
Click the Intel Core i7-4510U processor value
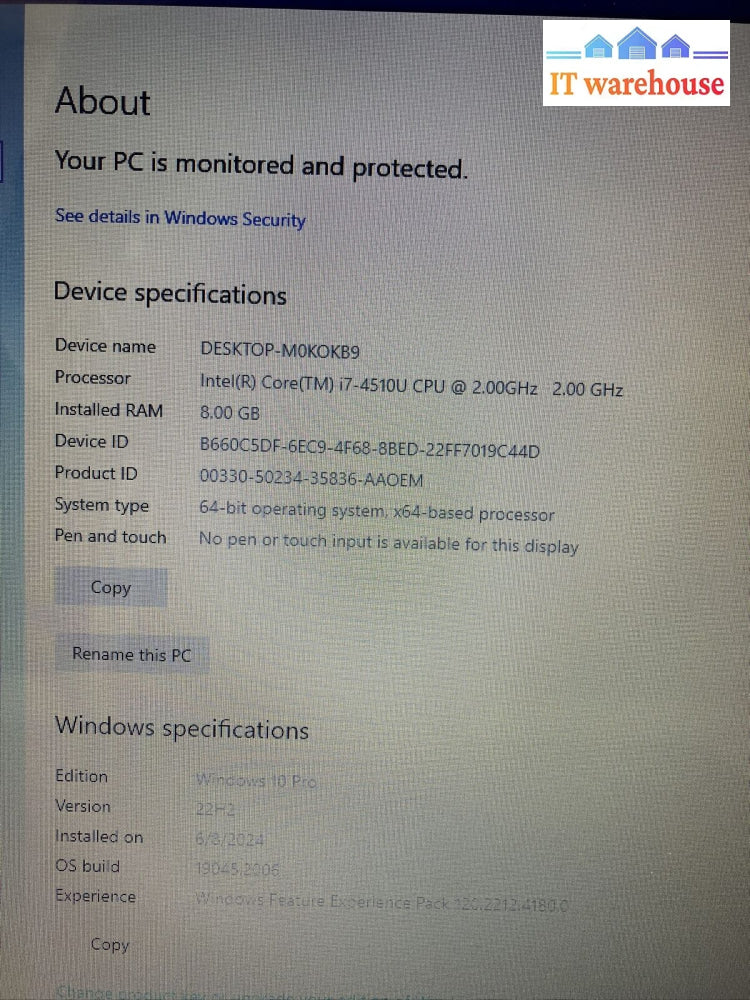point(411,385)
